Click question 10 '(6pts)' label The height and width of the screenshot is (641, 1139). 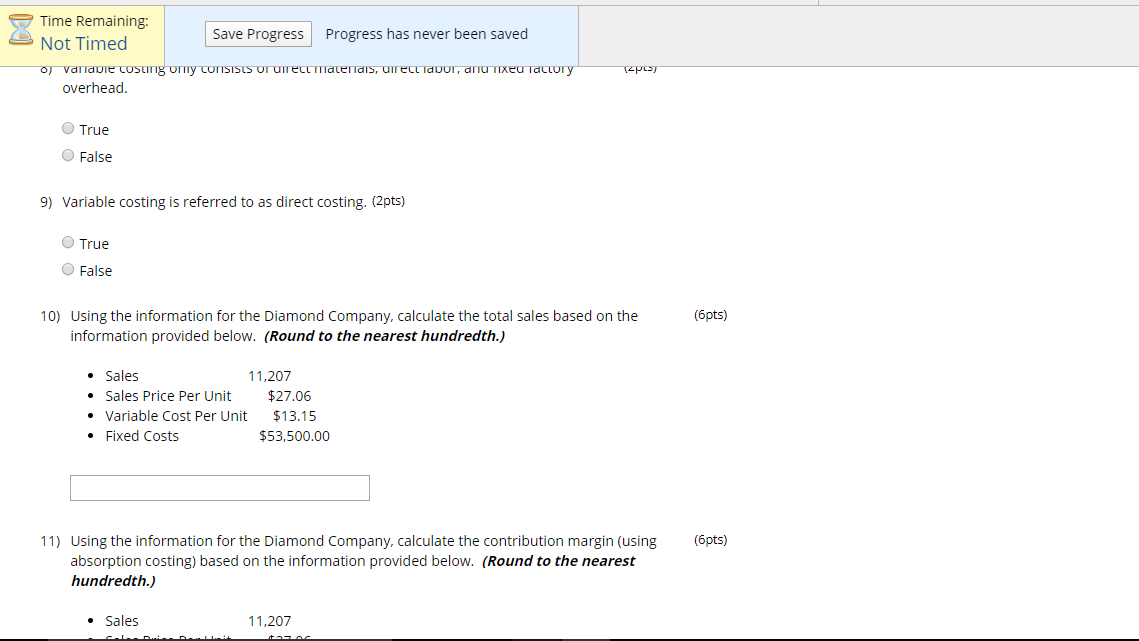pos(710,315)
